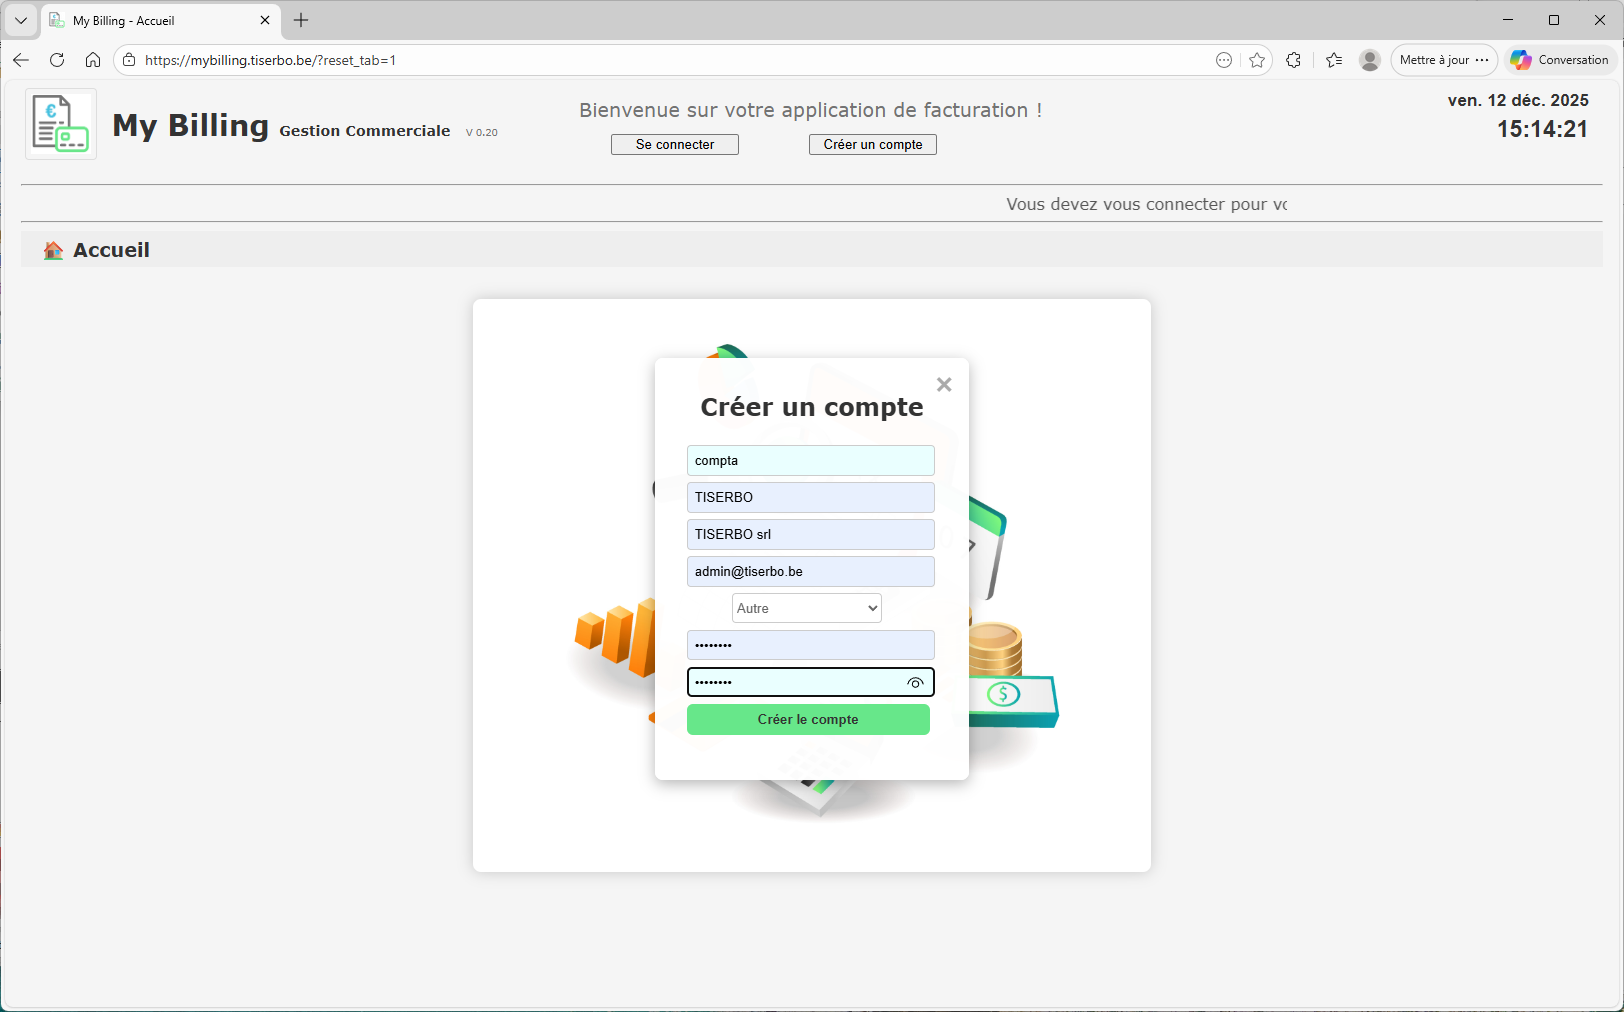Select the Accueil menu entry
Viewport: 1624px width, 1012px height.
click(x=110, y=249)
